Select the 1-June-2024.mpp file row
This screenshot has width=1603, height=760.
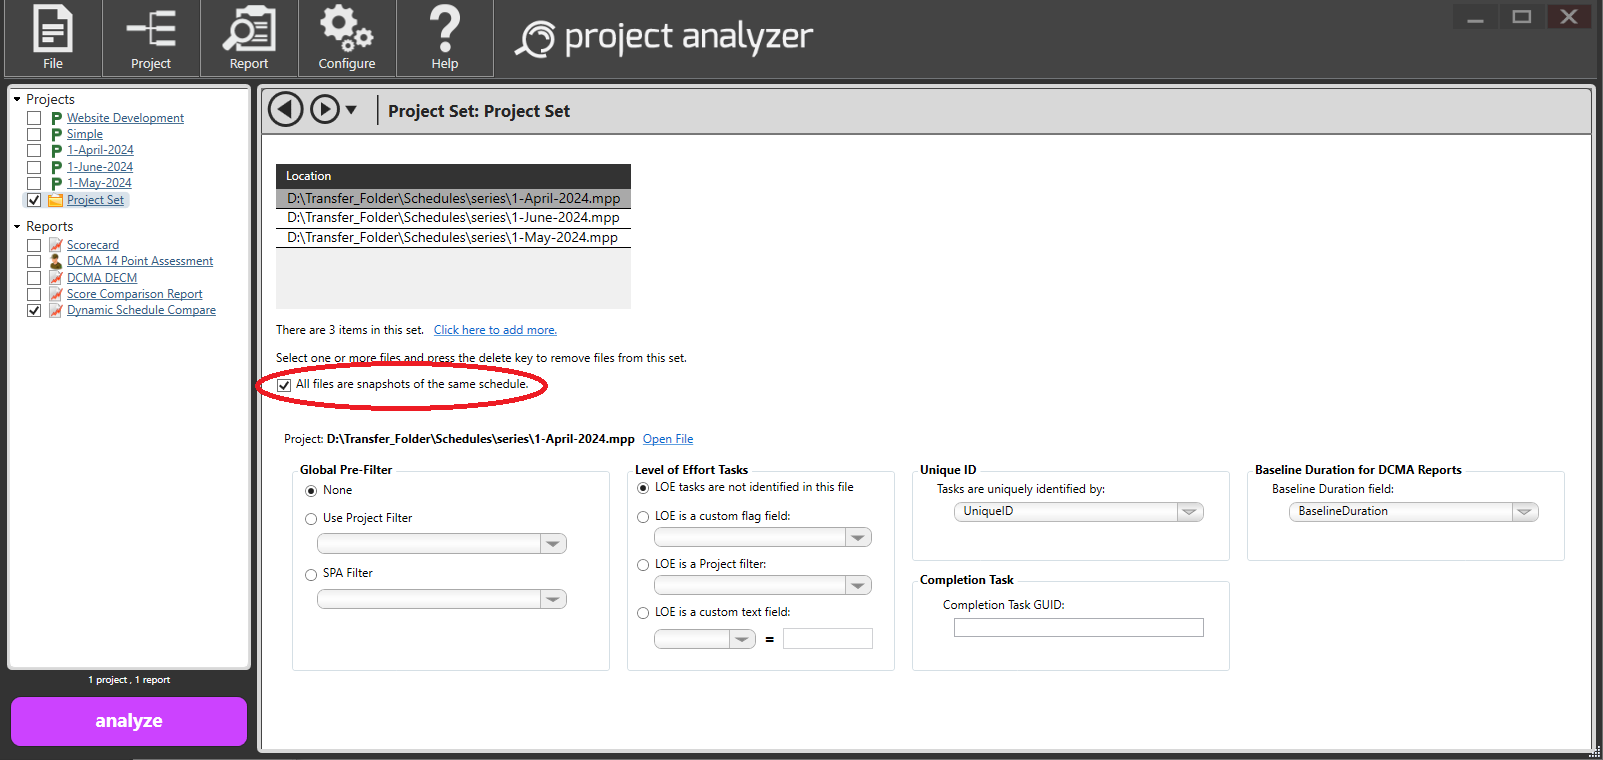(453, 218)
